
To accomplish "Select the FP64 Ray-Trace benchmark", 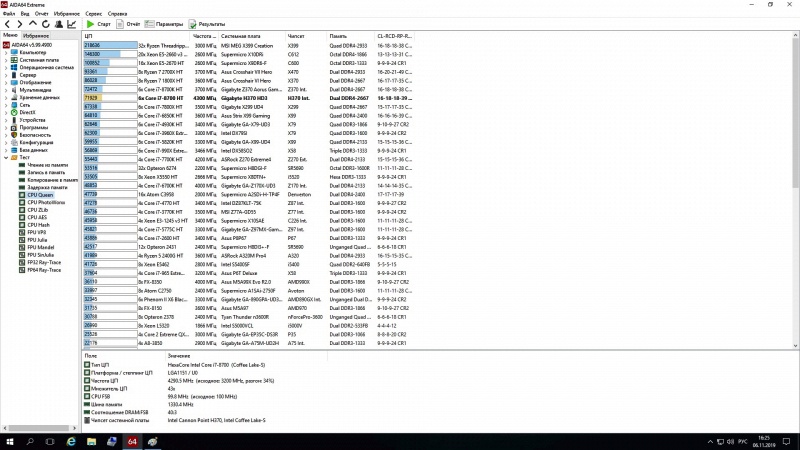I will pyautogui.click(x=44, y=270).
